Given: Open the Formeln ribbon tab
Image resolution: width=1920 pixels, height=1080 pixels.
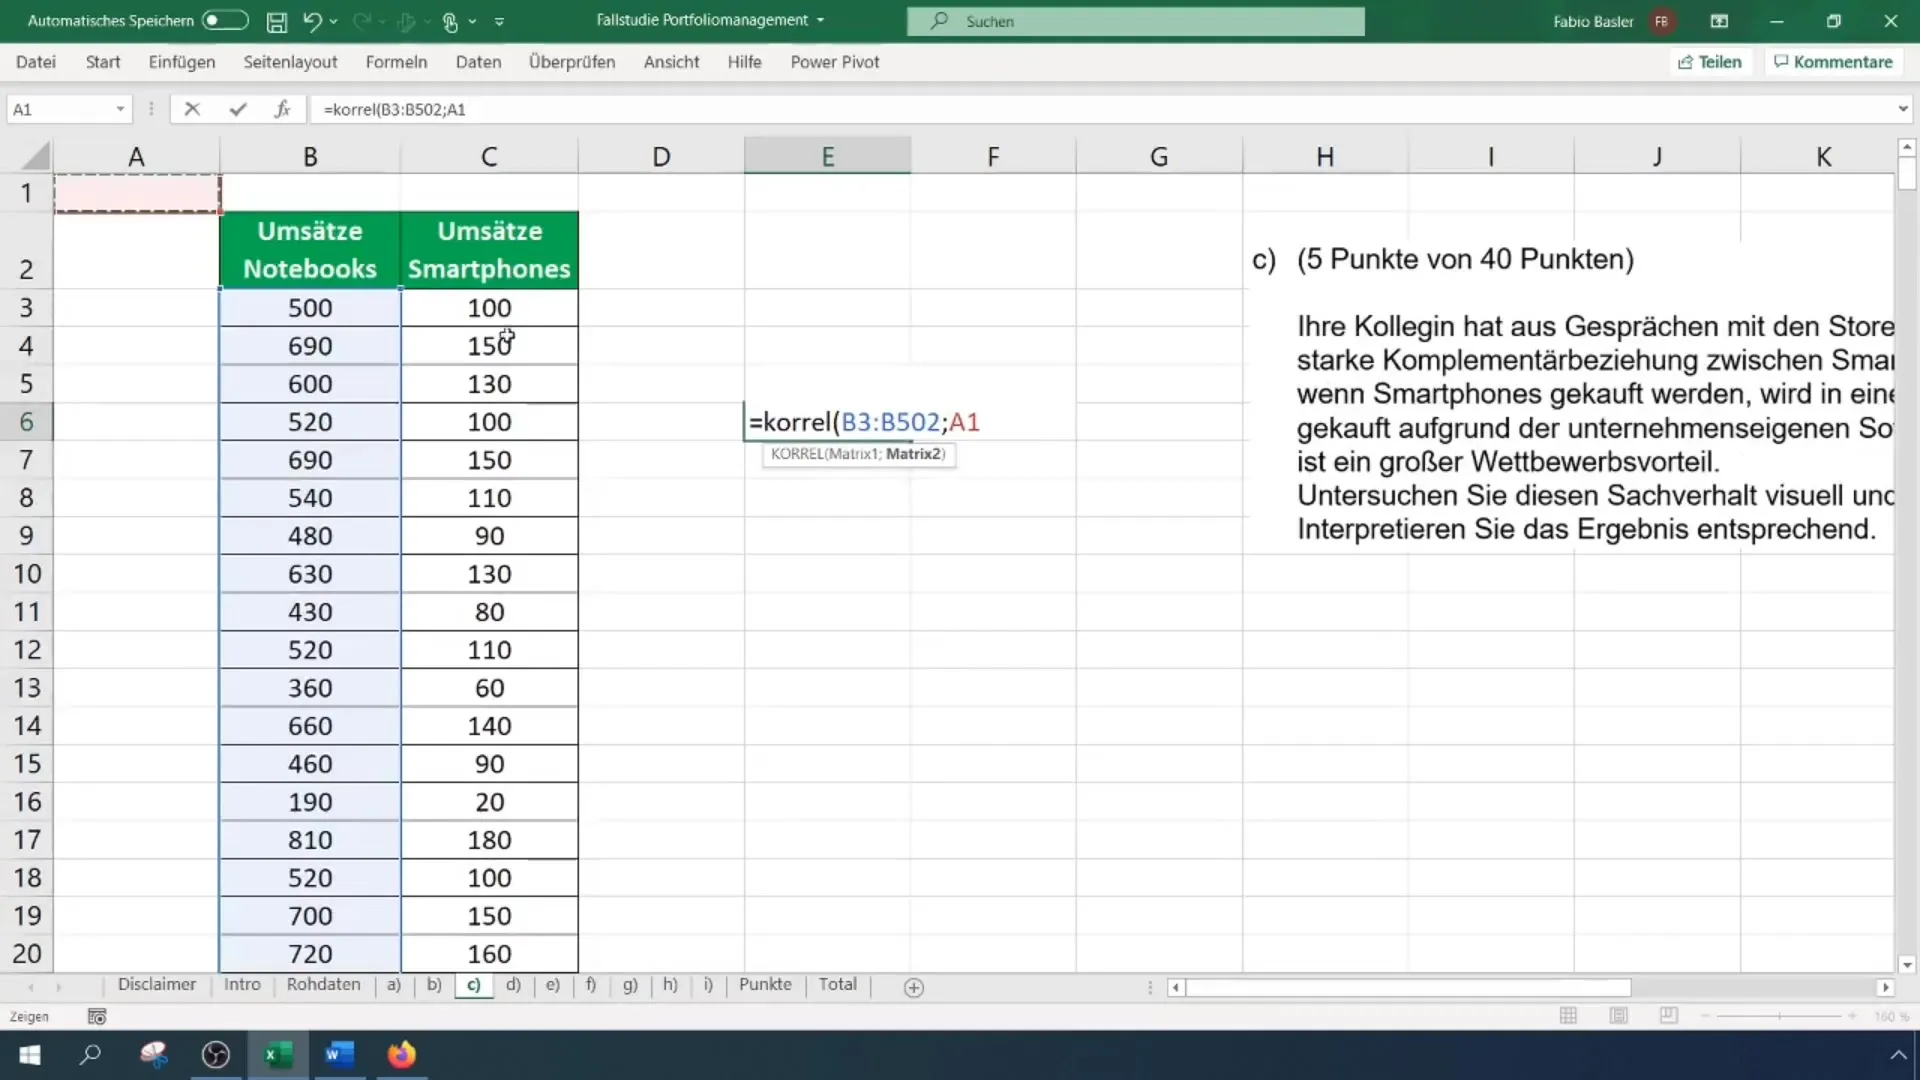Looking at the screenshot, I should [396, 62].
